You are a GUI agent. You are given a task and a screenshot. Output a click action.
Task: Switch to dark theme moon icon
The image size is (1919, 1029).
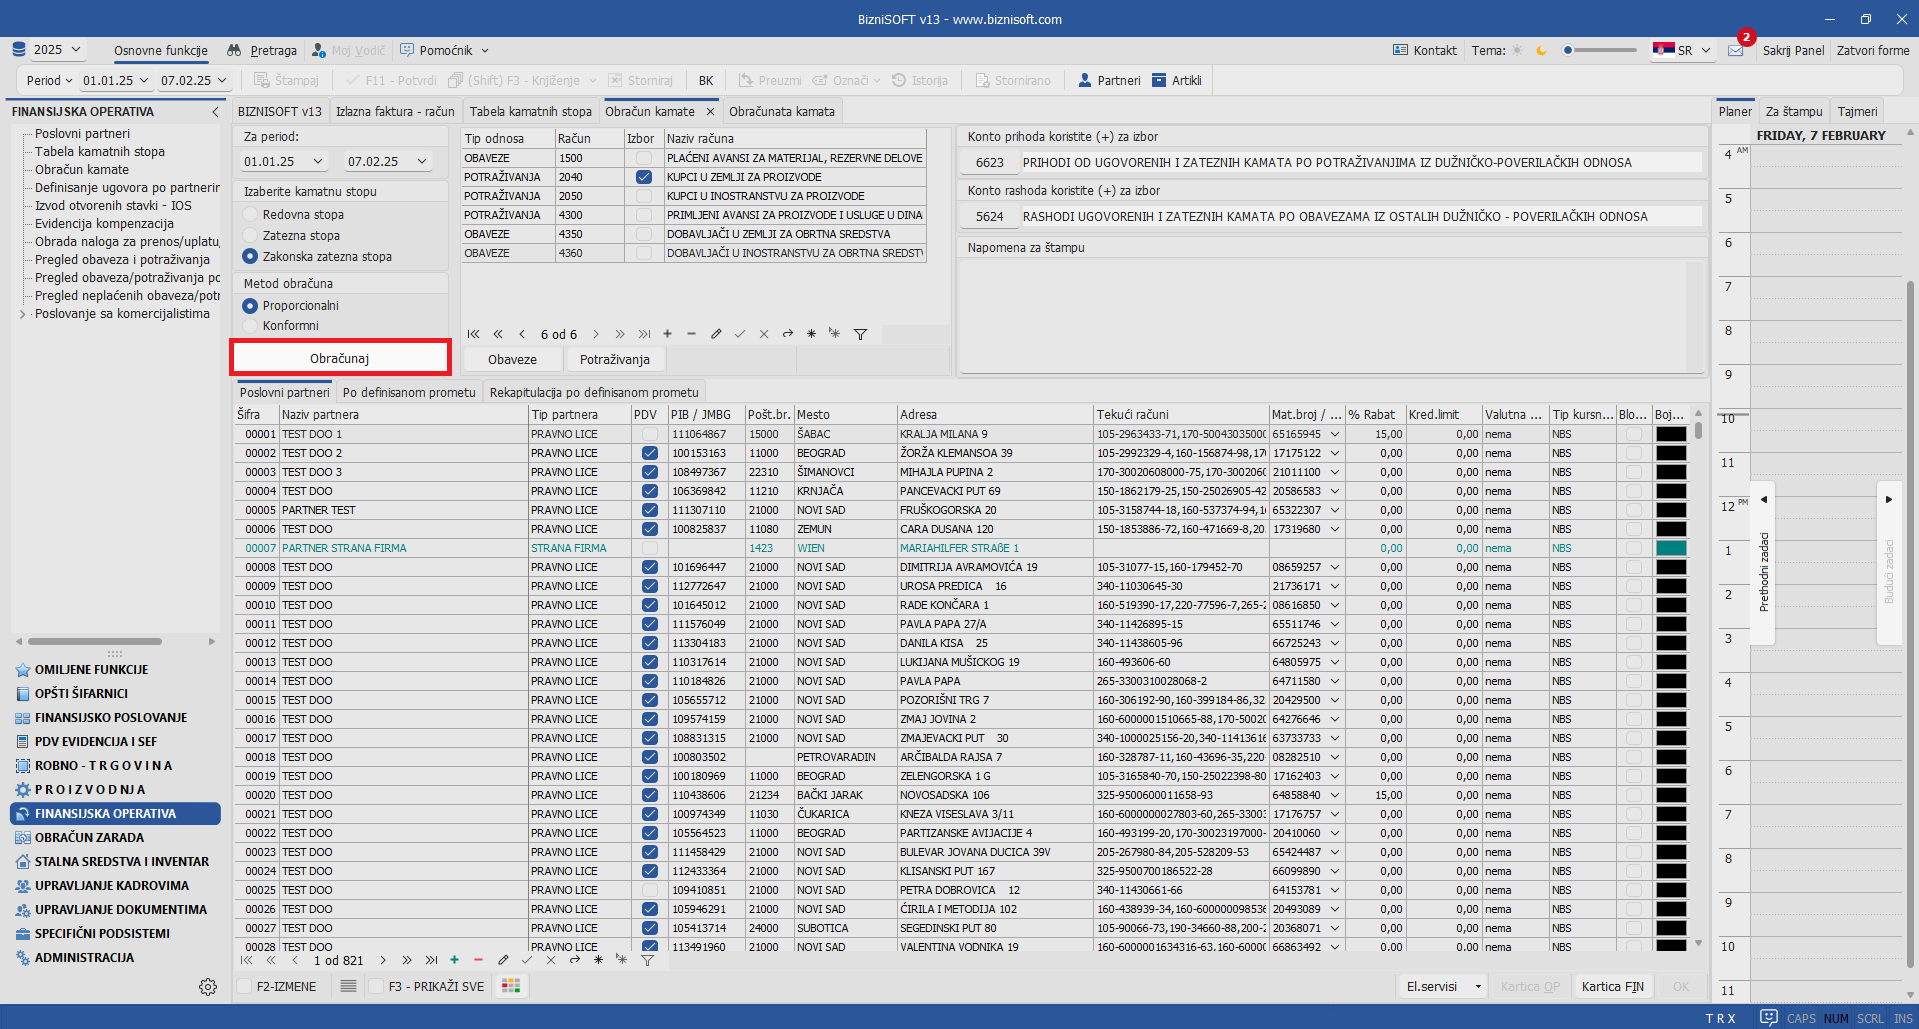click(x=1541, y=50)
